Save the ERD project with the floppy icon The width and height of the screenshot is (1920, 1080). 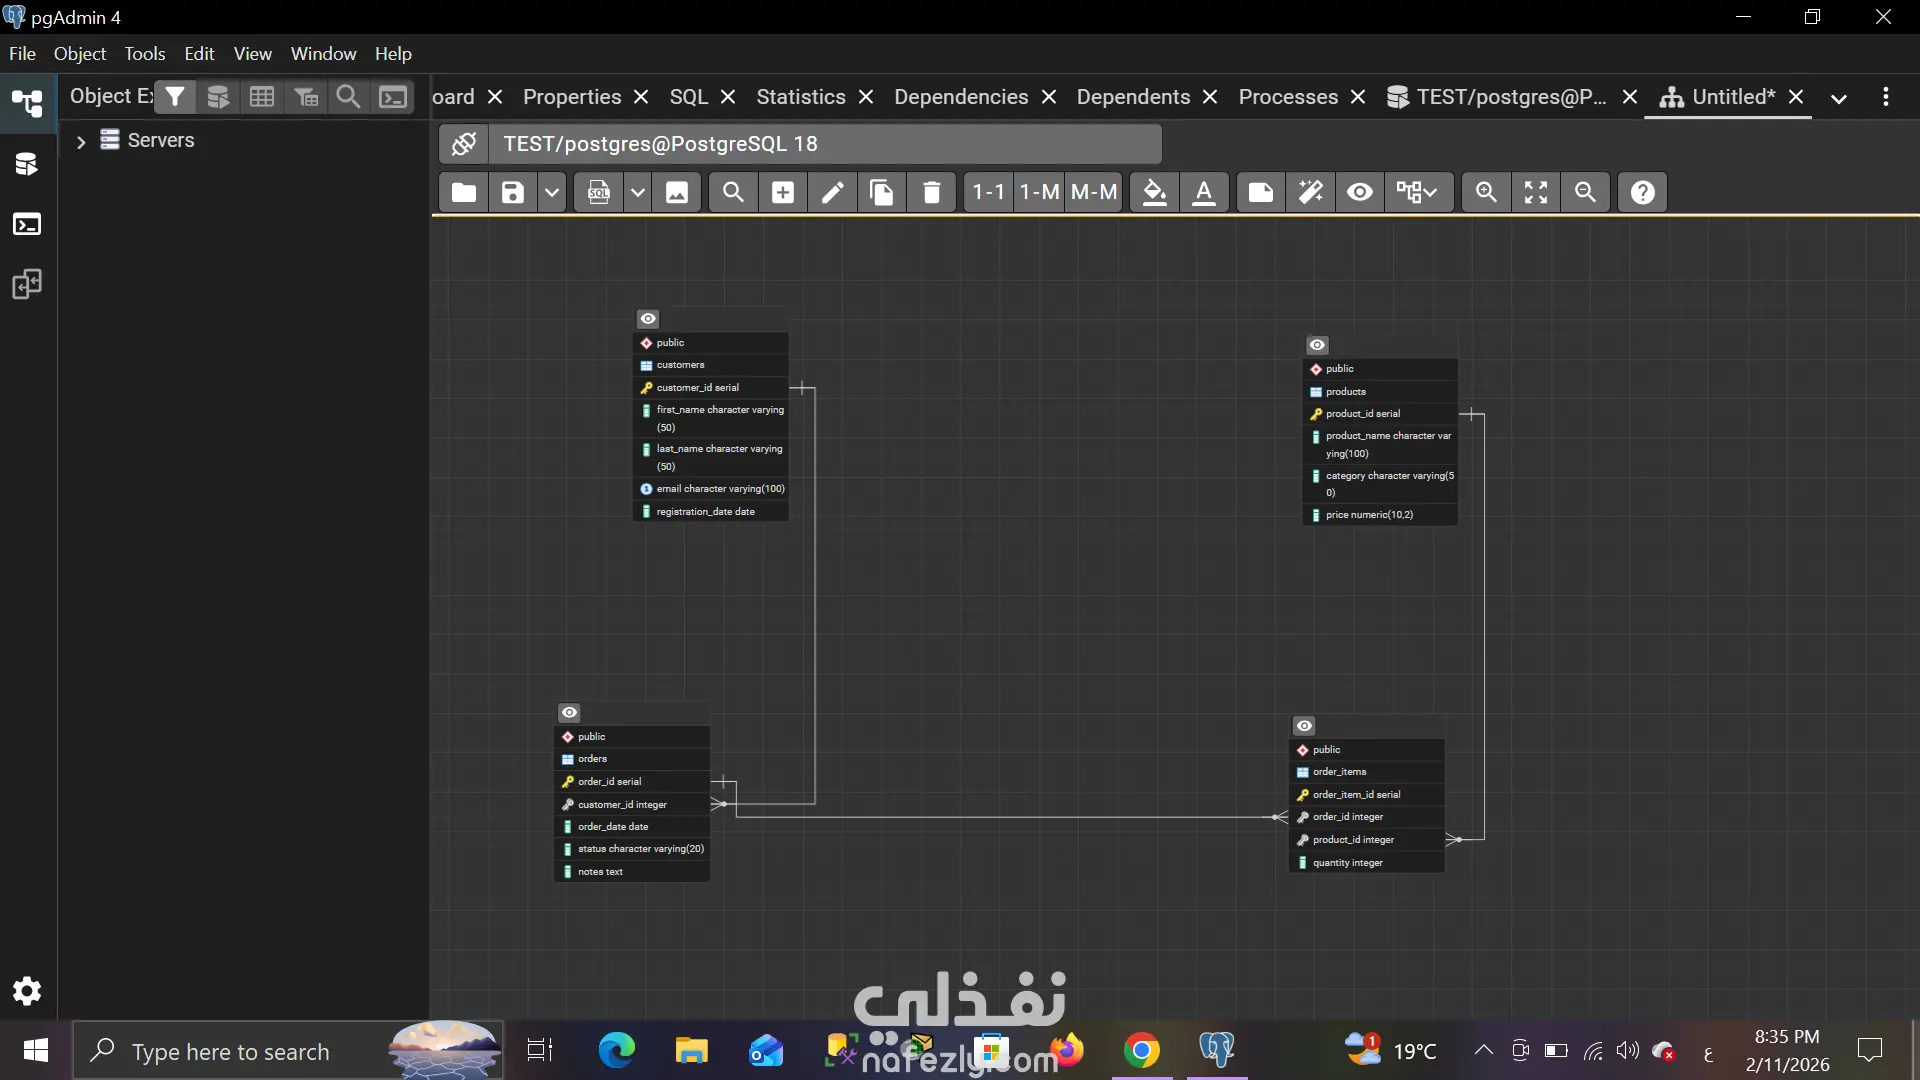(512, 192)
